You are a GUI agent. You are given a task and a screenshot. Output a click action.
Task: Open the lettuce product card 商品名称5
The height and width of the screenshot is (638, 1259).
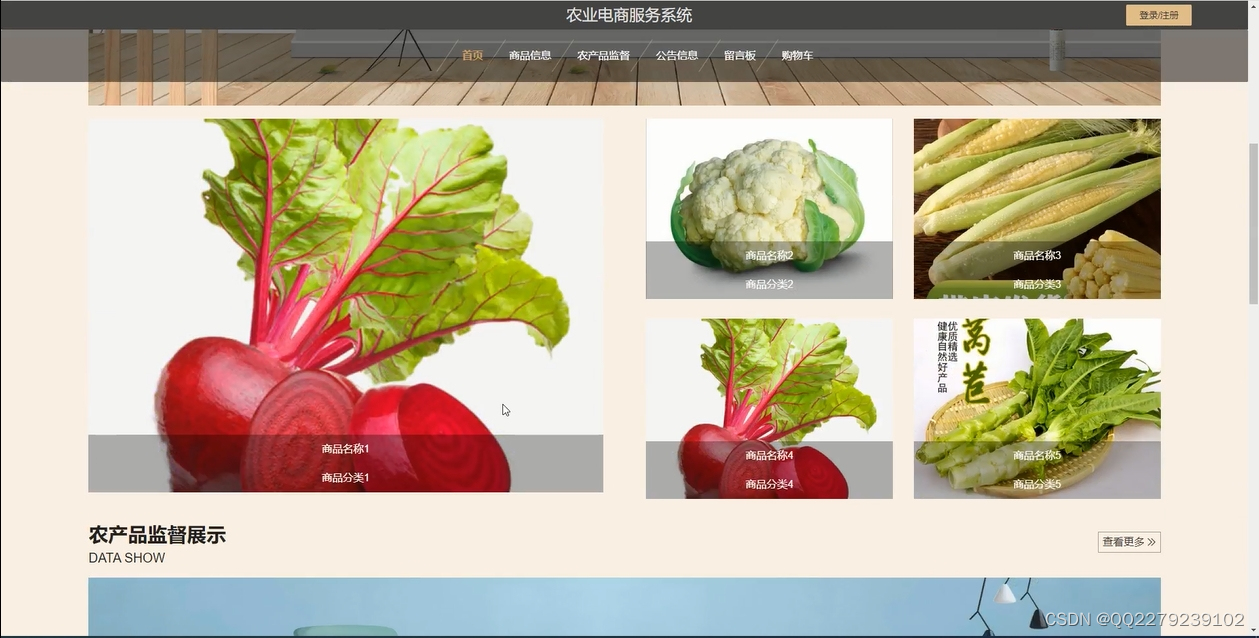(1037, 408)
